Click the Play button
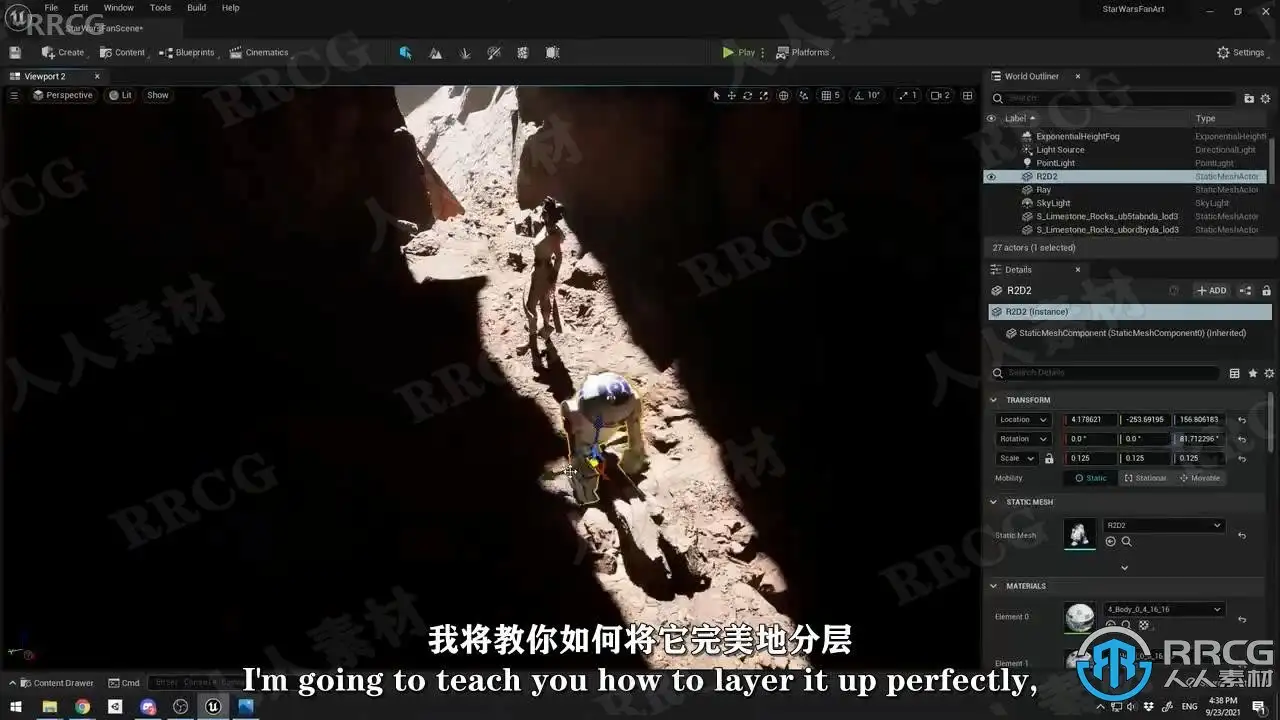The width and height of the screenshot is (1280, 720). (x=739, y=52)
